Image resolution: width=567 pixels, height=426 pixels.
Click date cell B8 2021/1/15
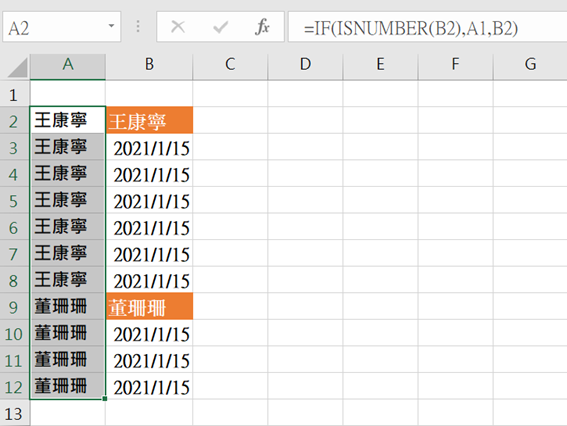pyautogui.click(x=149, y=280)
